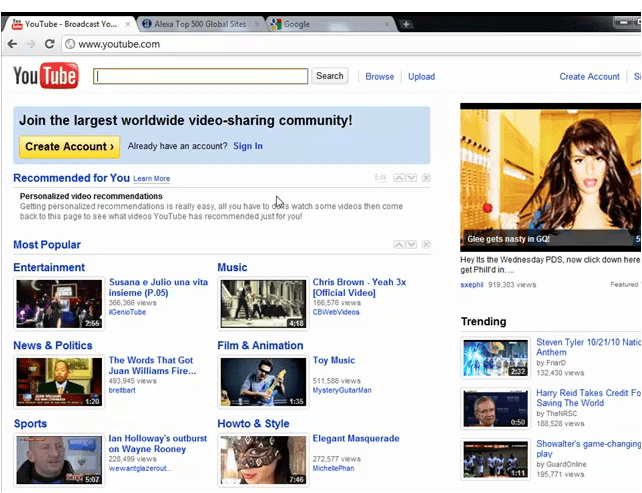Click 'The Words That Got Juan Williams' title
The width and height of the screenshot is (642, 493).
(x=152, y=365)
